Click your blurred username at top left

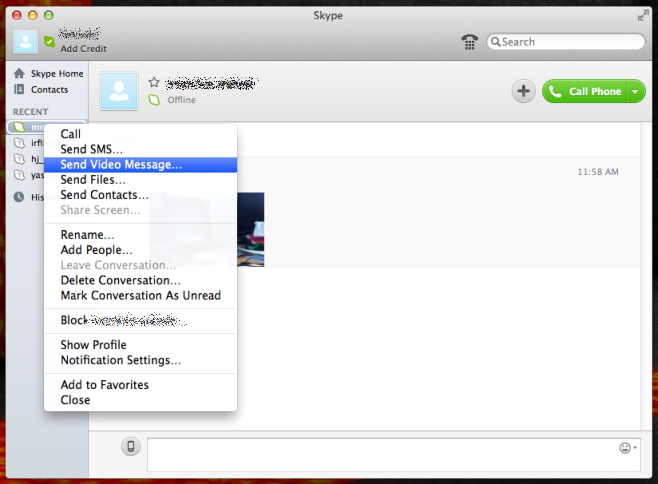click(x=79, y=33)
